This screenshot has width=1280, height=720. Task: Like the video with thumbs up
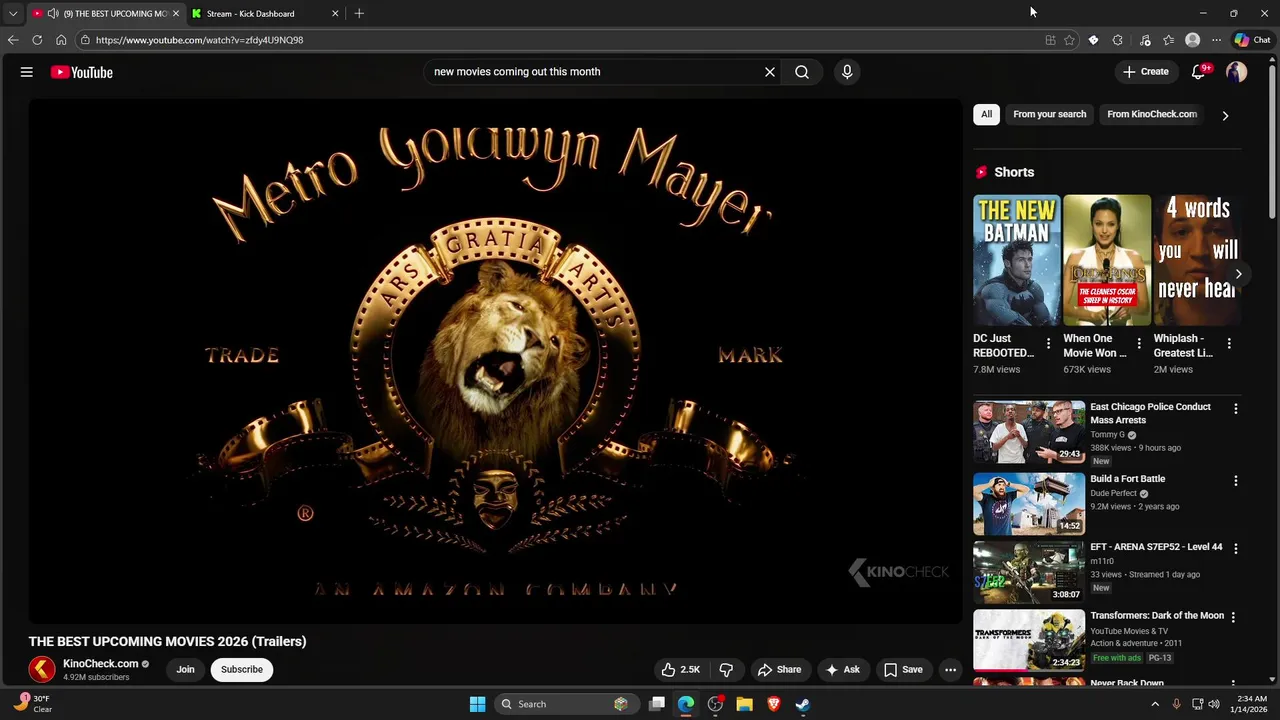680,670
